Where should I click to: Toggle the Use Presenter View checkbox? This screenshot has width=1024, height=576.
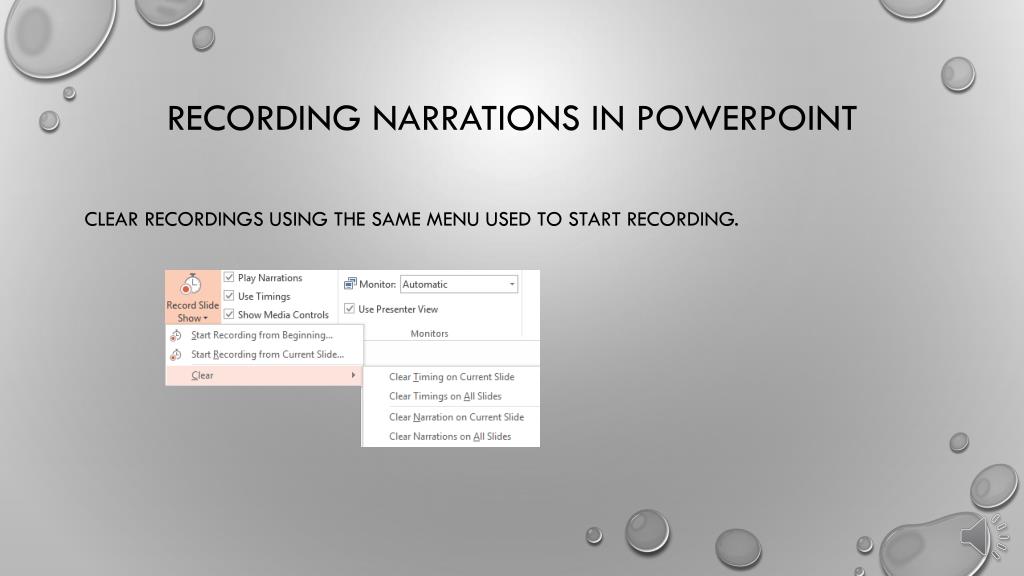click(x=349, y=309)
